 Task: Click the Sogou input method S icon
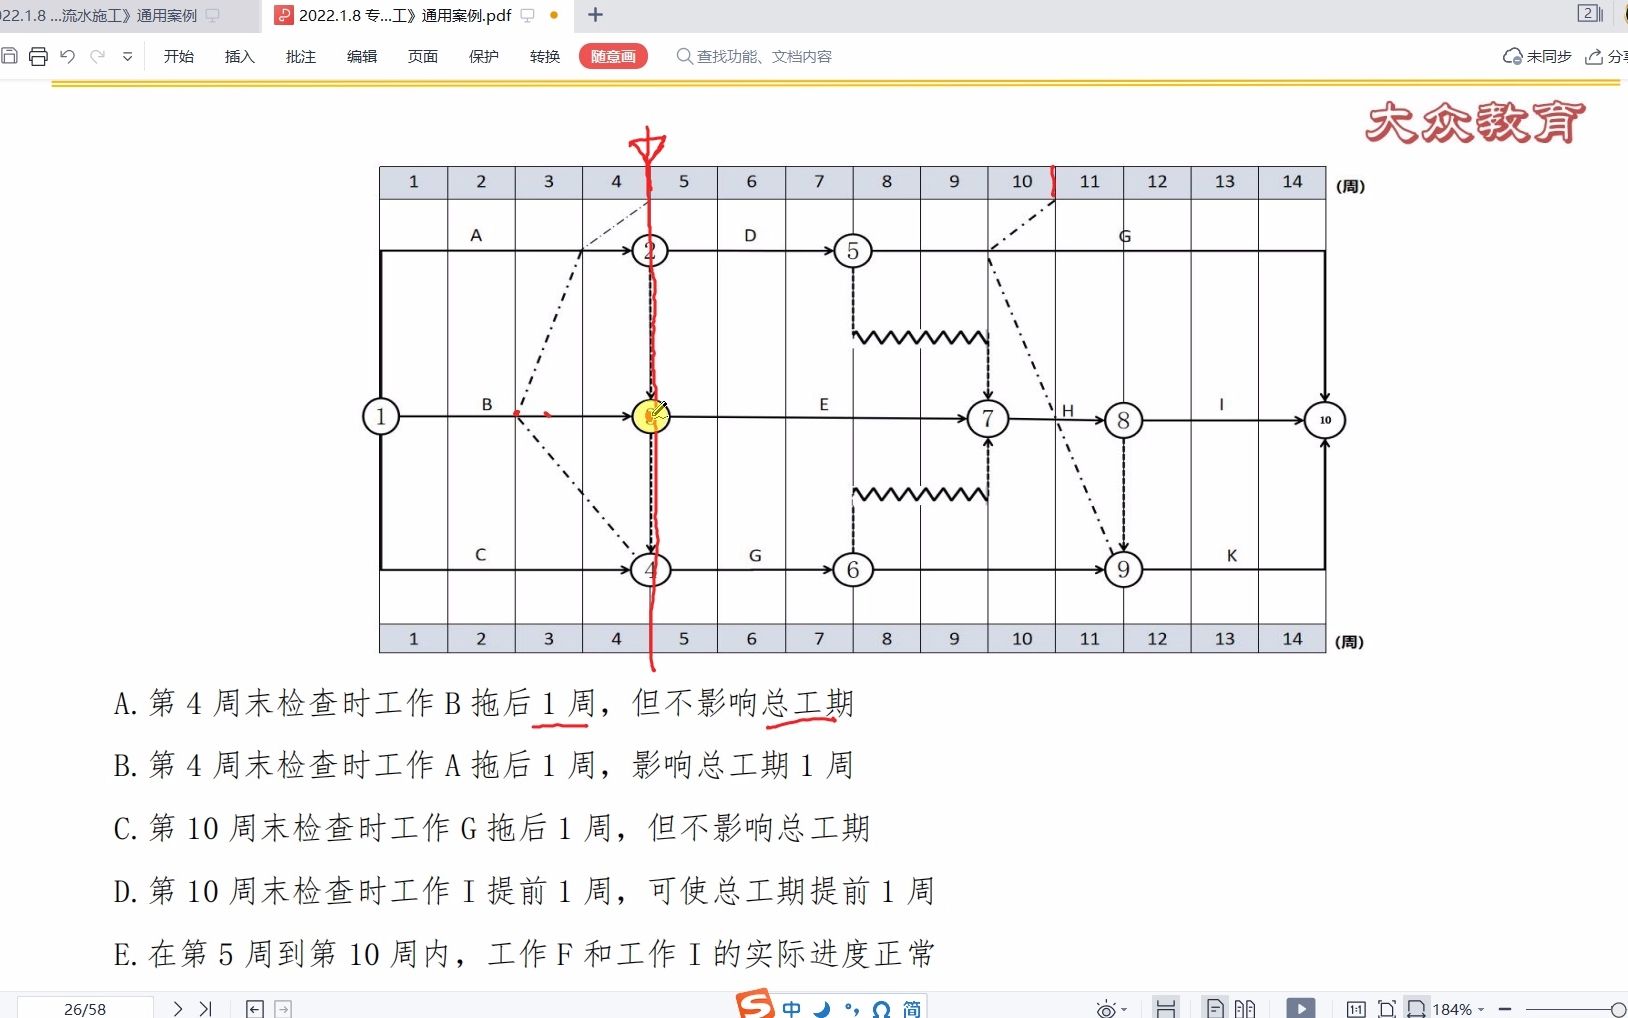756,1004
